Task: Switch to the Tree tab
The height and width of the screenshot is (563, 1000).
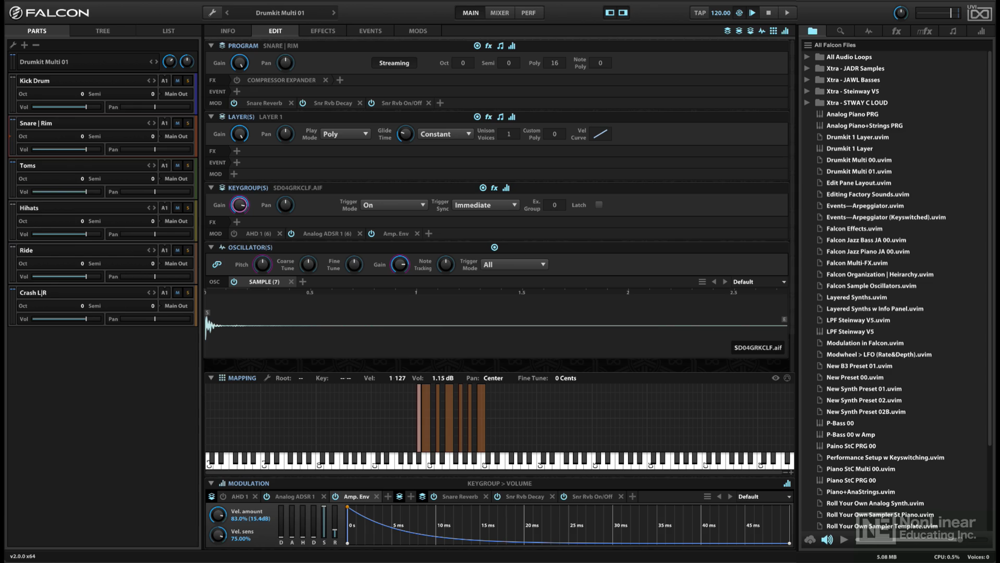Action: [x=102, y=31]
